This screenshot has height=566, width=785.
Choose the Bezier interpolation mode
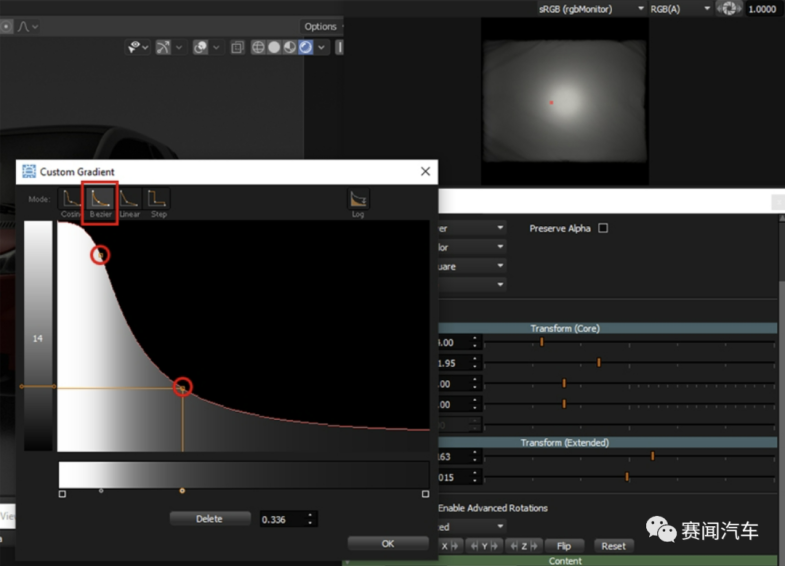click(100, 198)
